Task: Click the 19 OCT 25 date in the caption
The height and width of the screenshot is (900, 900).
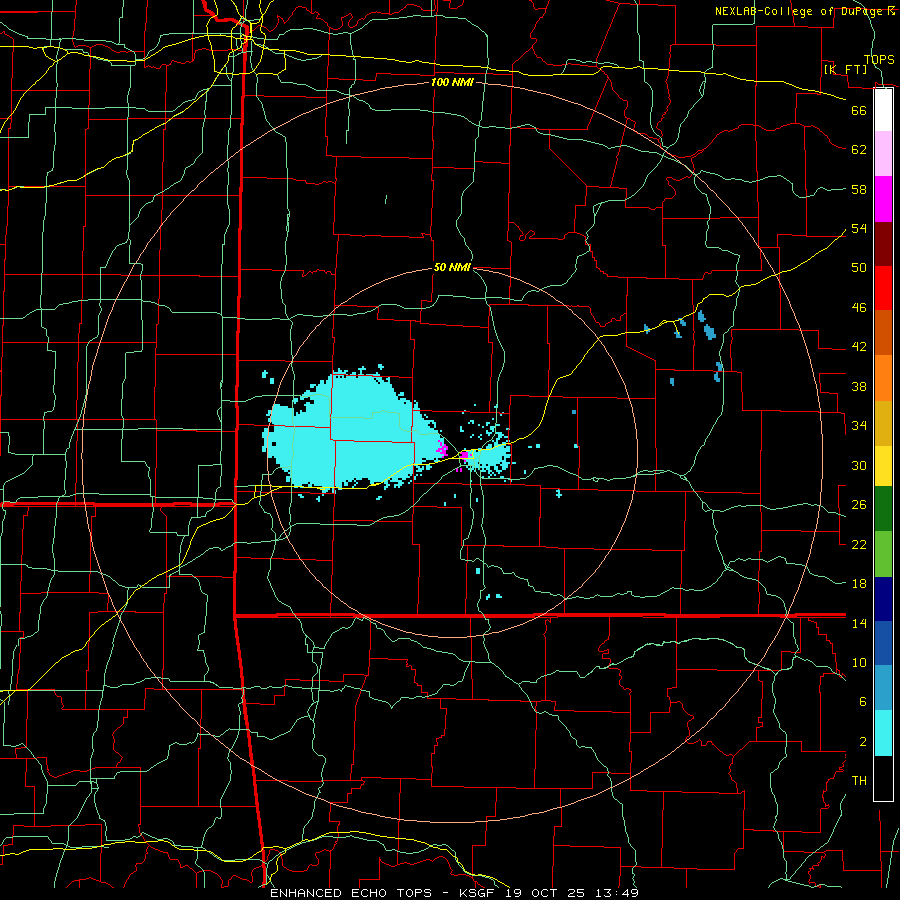Action: (545, 893)
